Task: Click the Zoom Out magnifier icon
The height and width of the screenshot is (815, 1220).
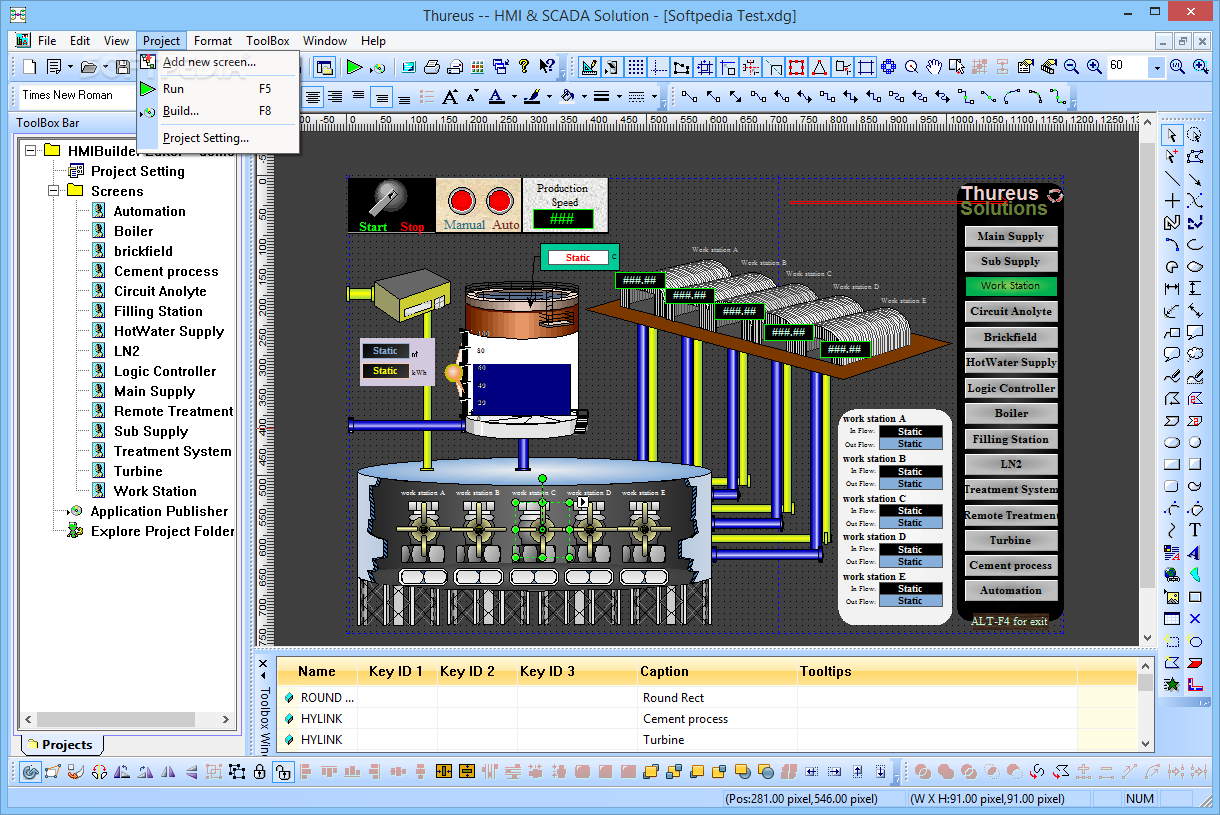Action: 1071,67
